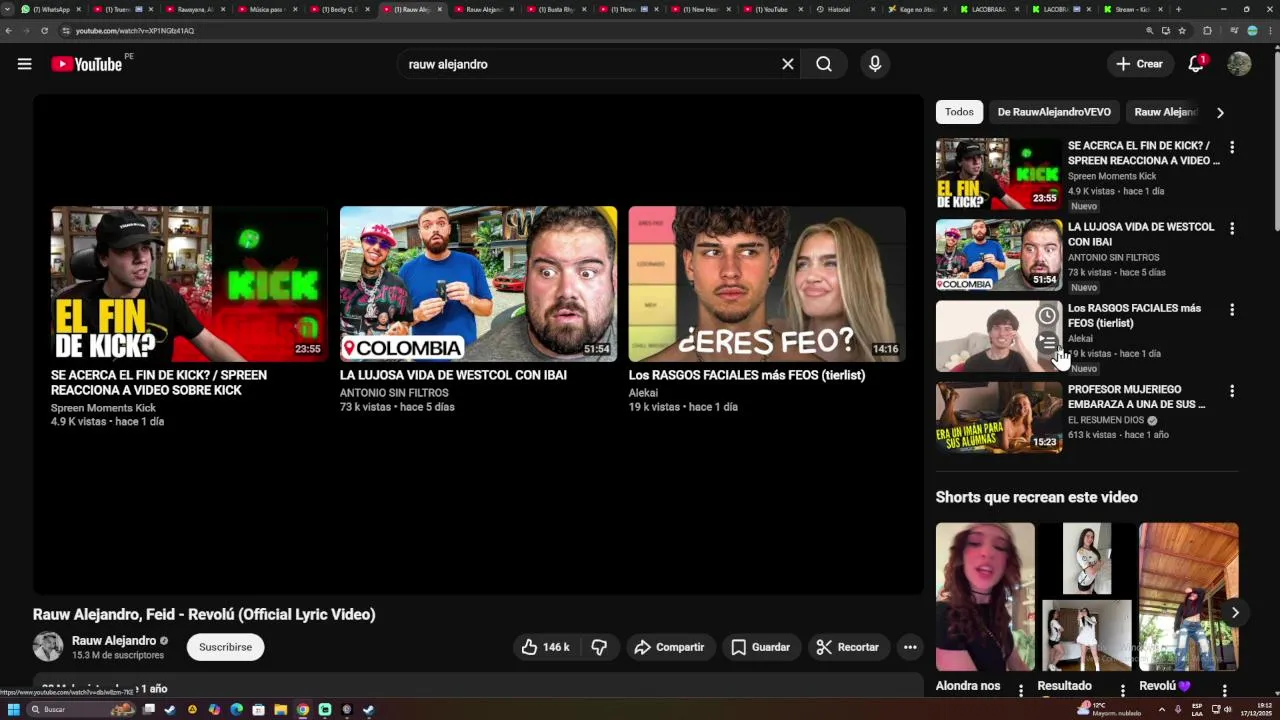Save video with the Guardar button

click(x=760, y=647)
